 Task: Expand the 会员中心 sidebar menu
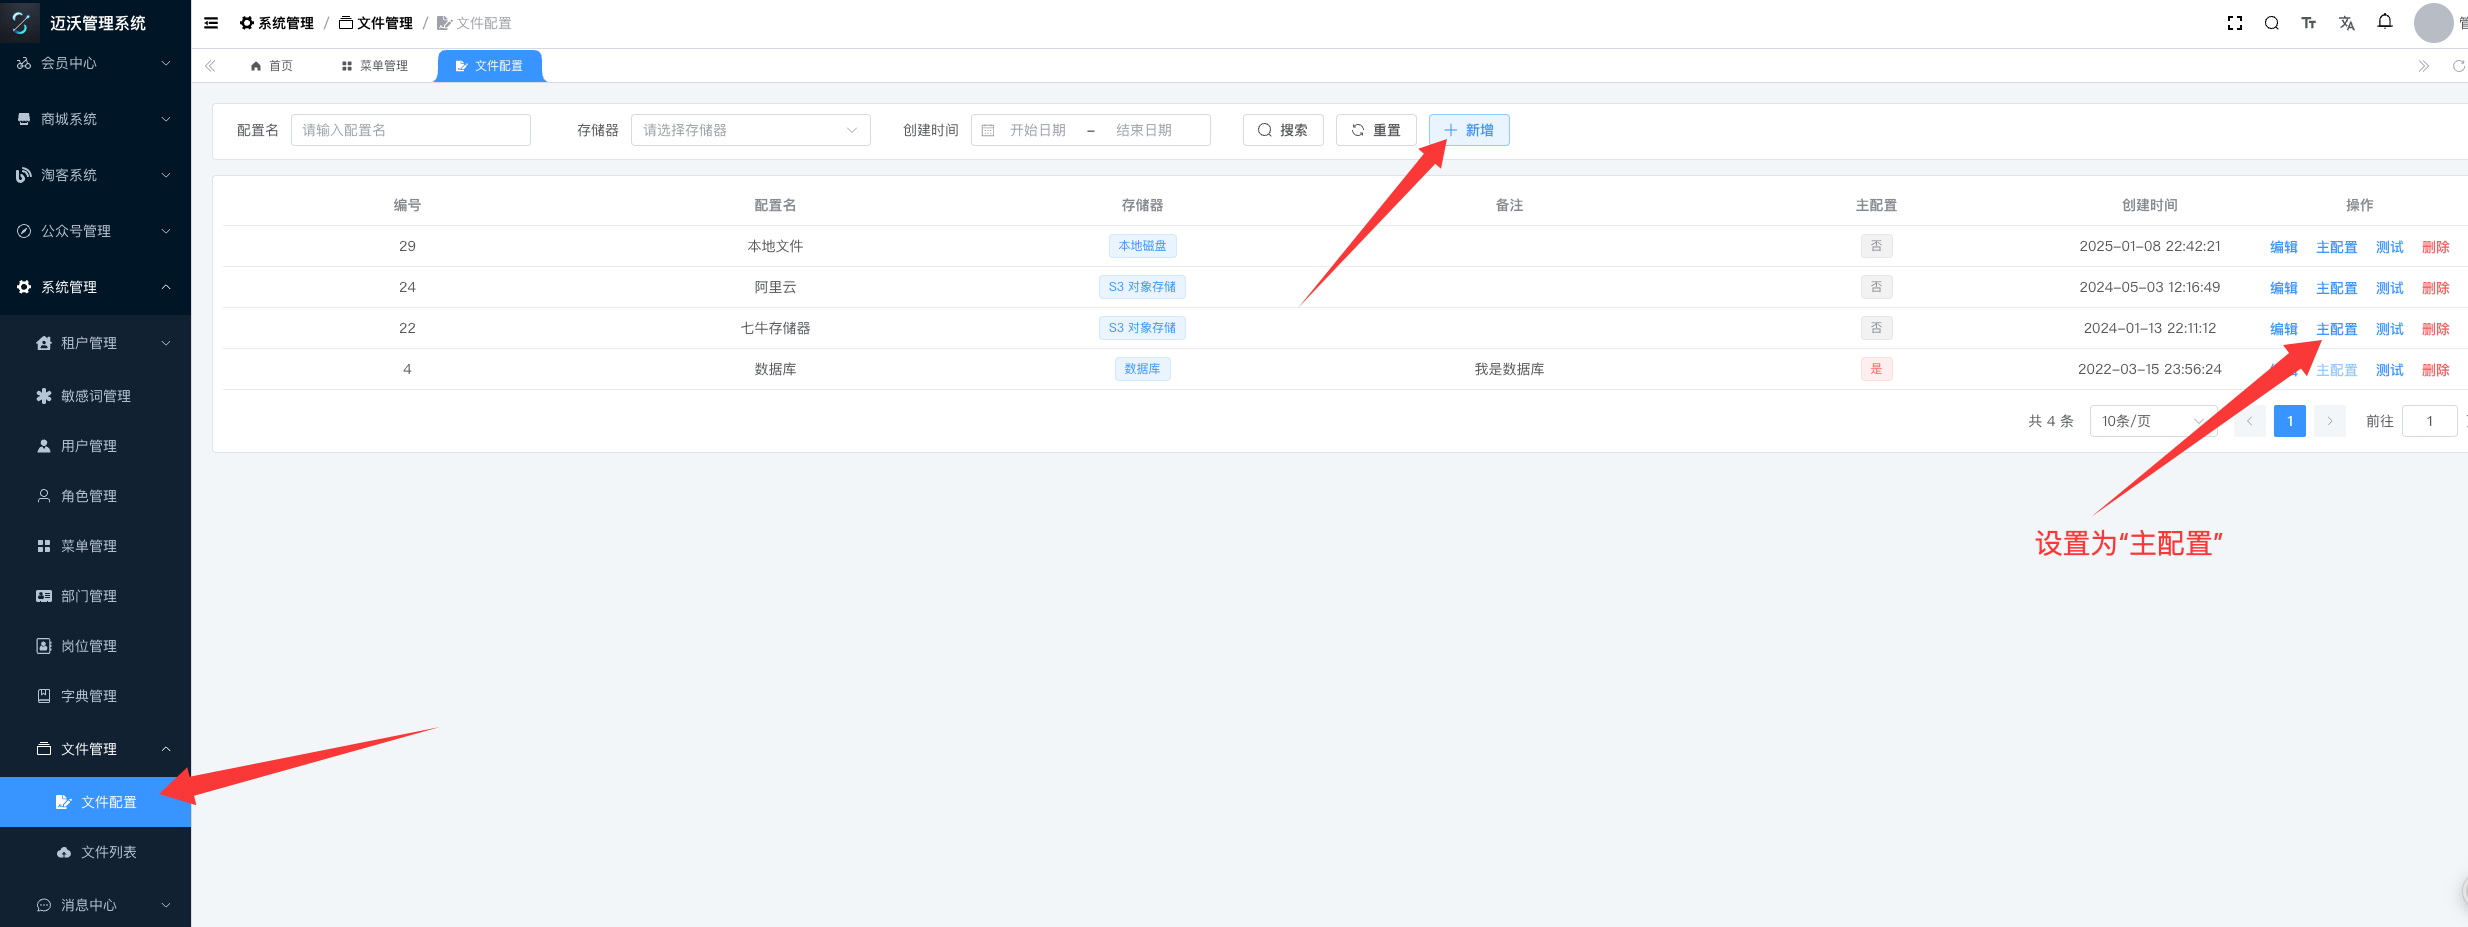[95, 63]
